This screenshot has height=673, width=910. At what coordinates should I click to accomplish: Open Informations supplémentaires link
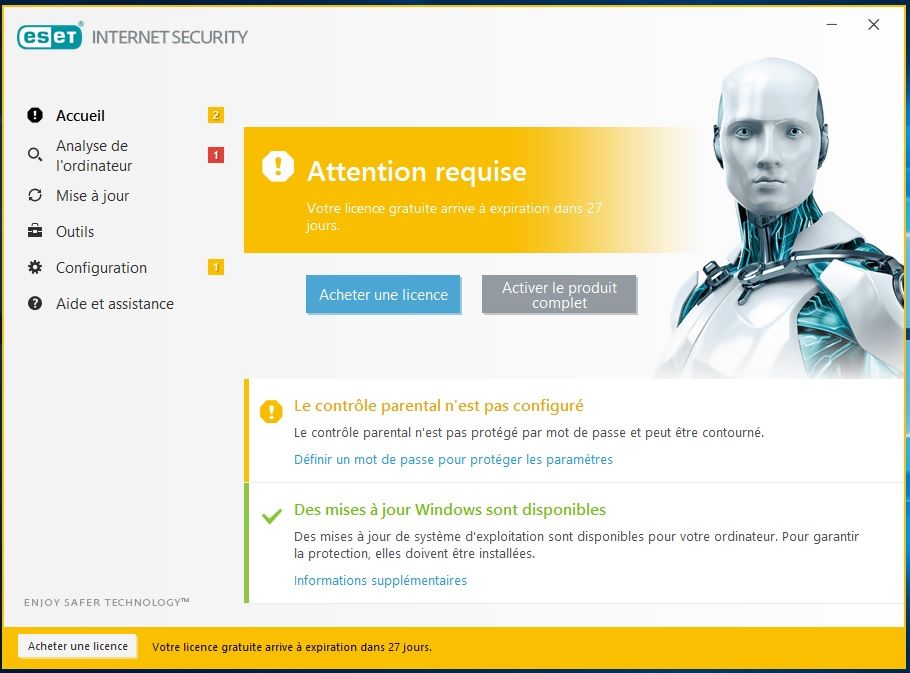[x=380, y=580]
